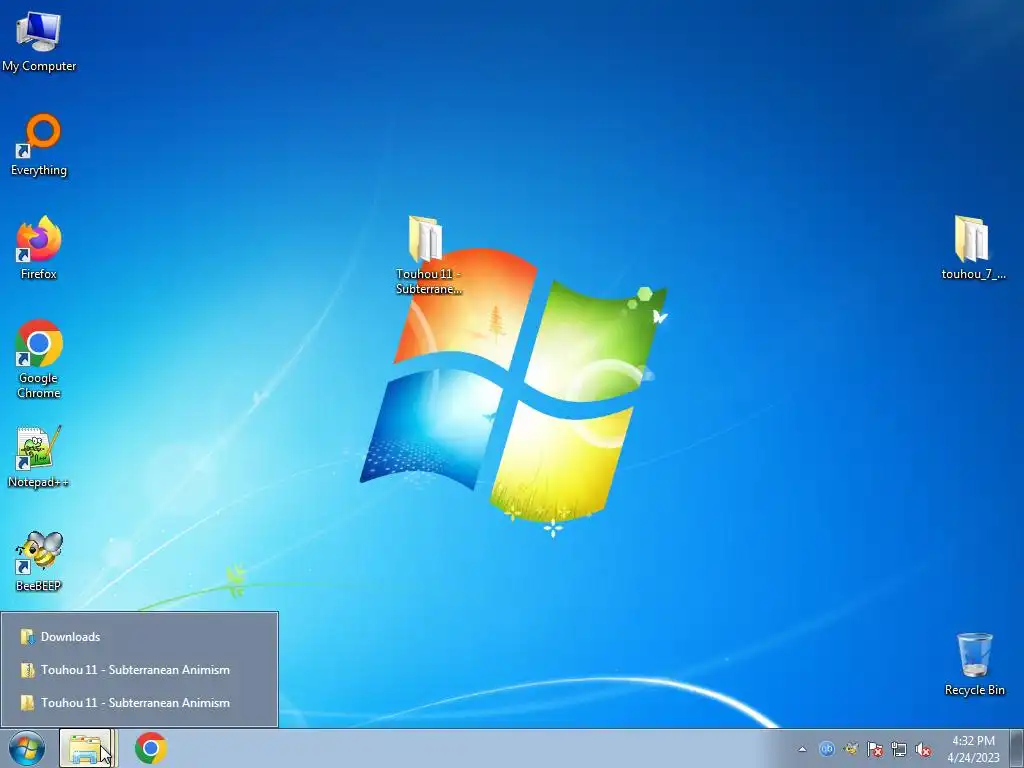Viewport: 1024px width, 768px height.
Task: Switch to the Downloads window in taskbar list
Action: 139,637
